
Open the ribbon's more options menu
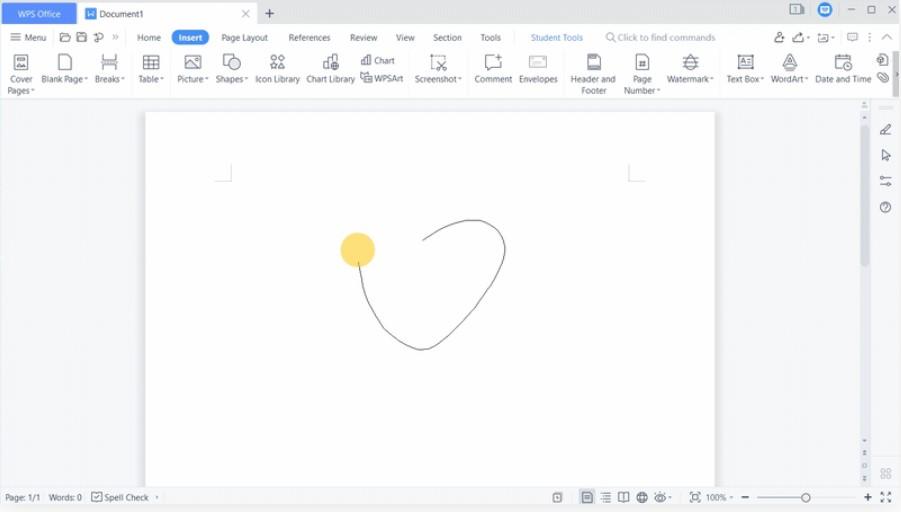coord(869,37)
